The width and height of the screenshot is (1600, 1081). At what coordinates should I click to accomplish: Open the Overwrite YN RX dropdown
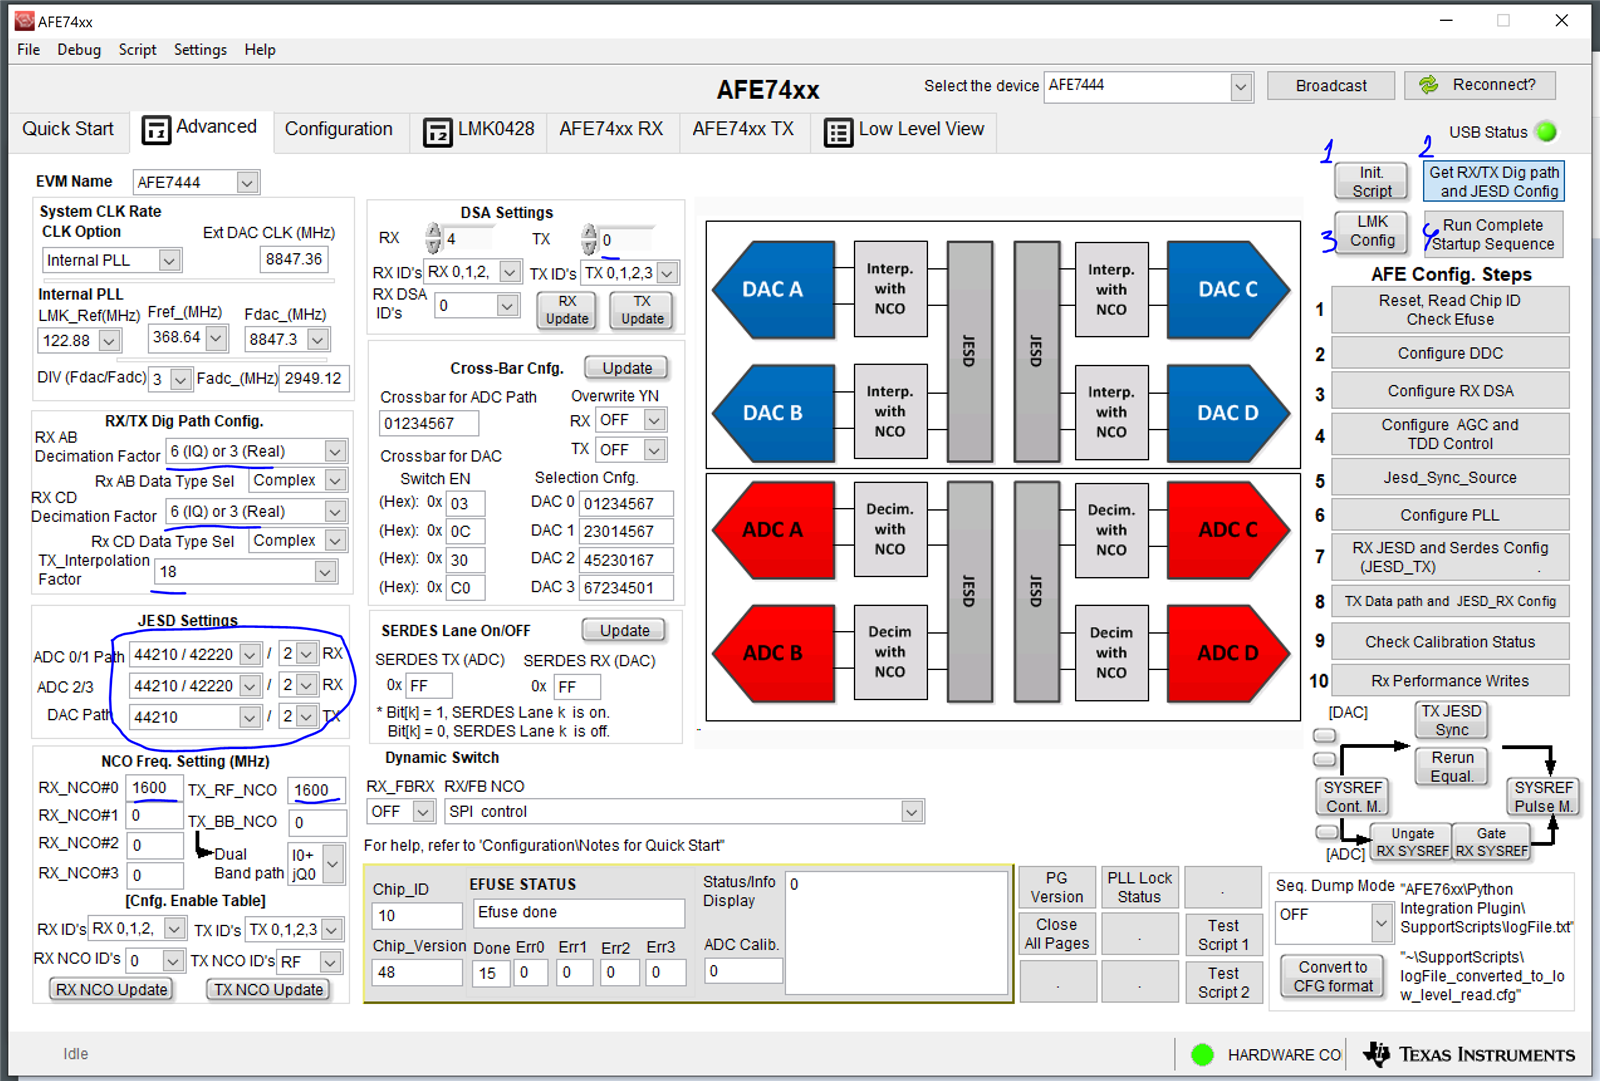tap(655, 420)
